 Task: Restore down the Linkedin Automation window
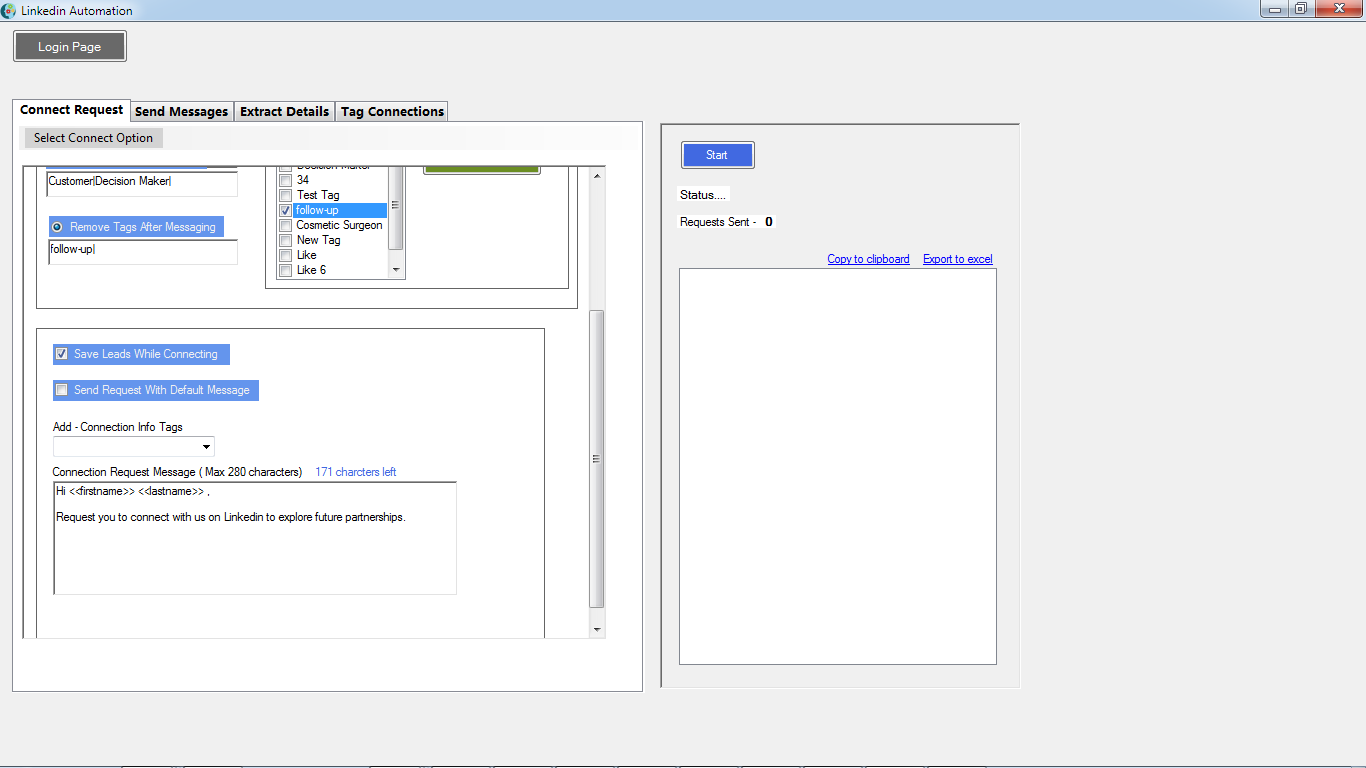coord(1301,8)
